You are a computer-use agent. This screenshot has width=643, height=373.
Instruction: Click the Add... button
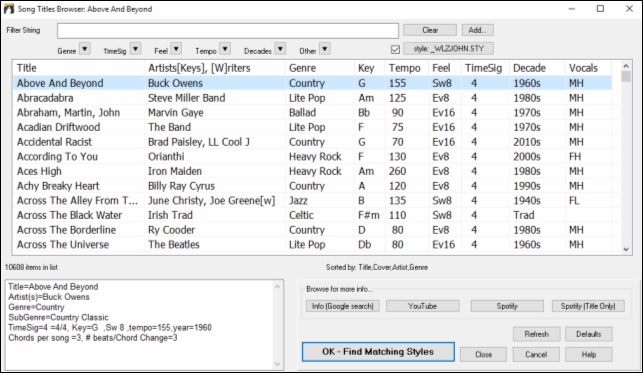pyautogui.click(x=478, y=30)
